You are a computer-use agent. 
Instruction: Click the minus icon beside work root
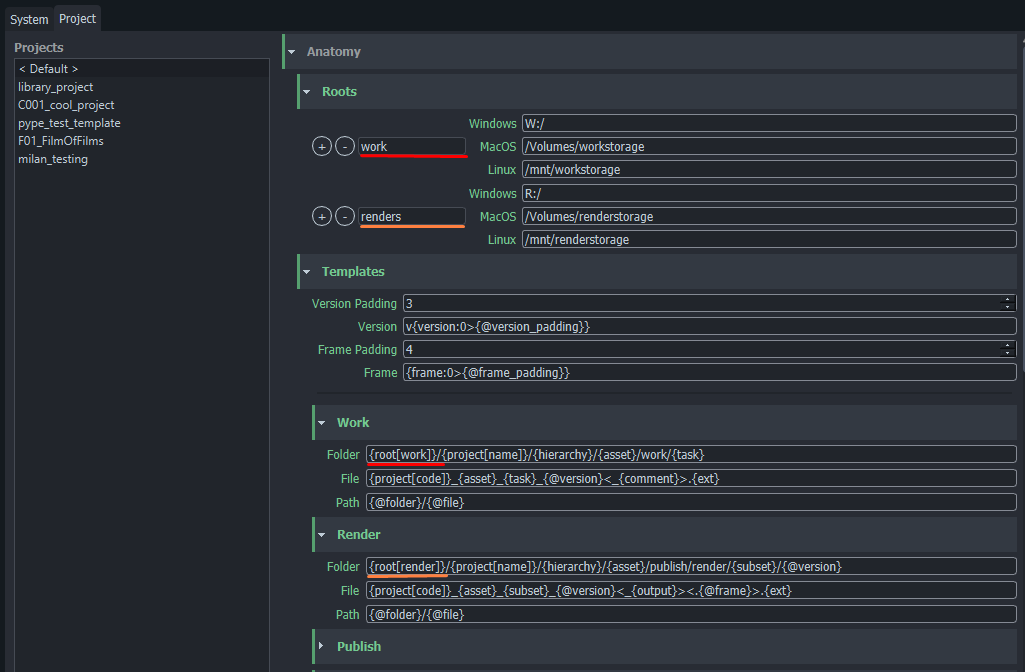(345, 147)
